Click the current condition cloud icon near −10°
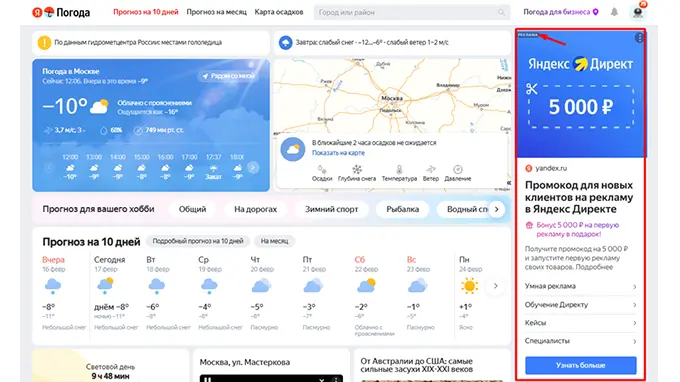This screenshot has height=382, width=680. 99,107
